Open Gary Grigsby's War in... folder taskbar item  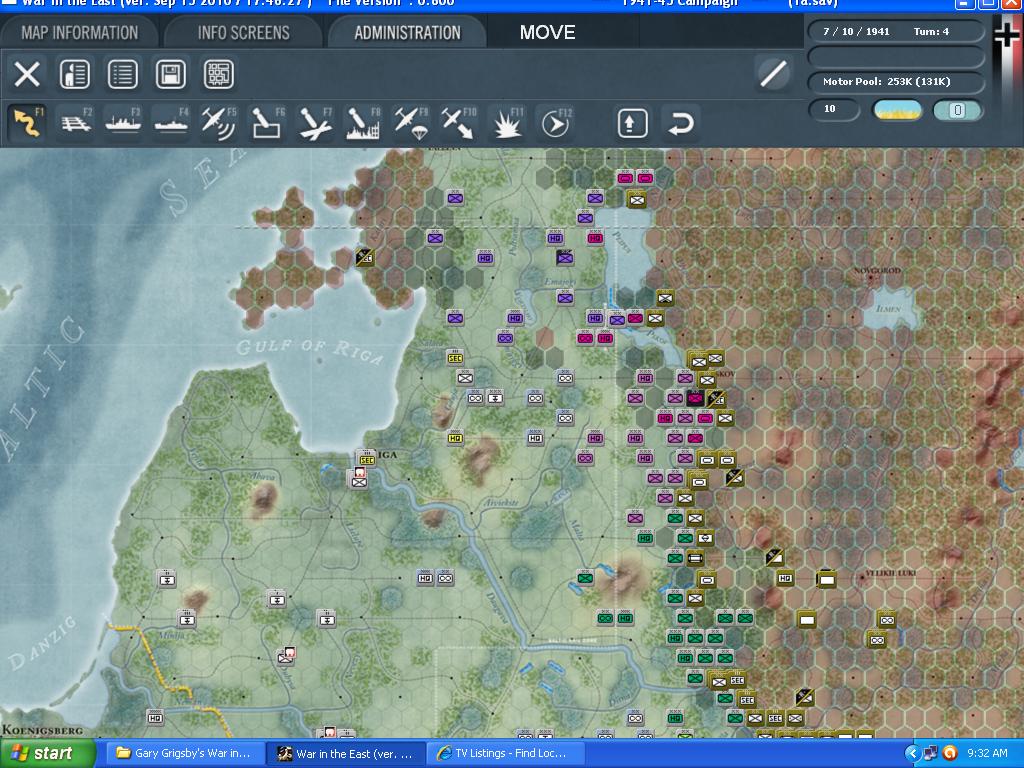pos(184,753)
